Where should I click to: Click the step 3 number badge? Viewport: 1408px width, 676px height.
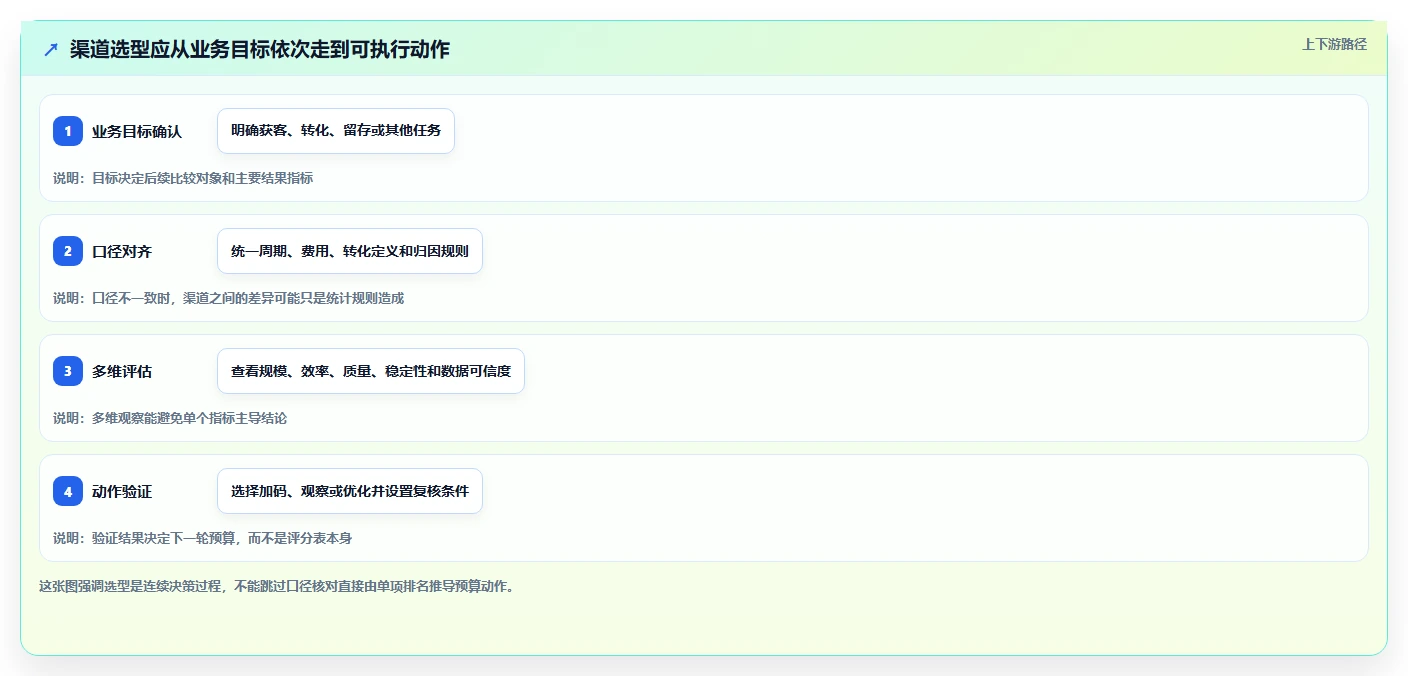[68, 371]
